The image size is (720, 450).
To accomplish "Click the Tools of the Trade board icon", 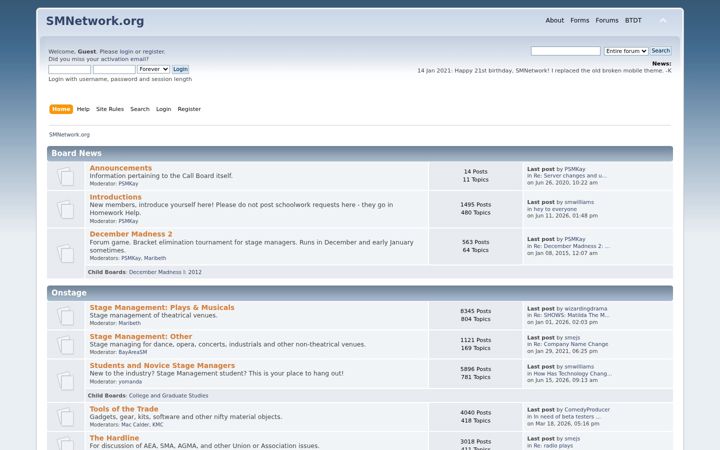I will tap(66, 417).
